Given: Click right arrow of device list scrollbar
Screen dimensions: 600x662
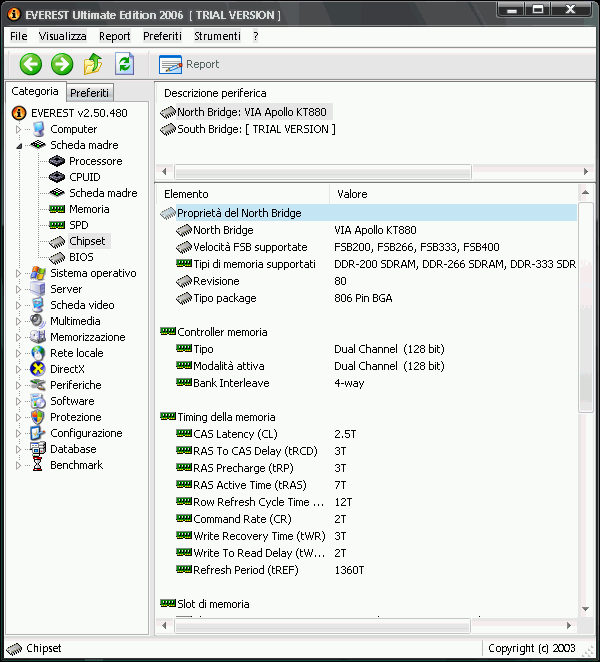Looking at the screenshot, I should (x=586, y=171).
